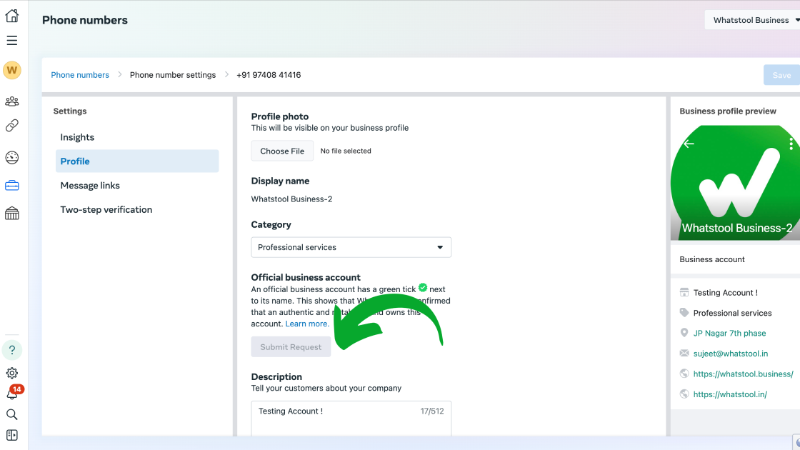Open the gauge dashboard icon in sidebar

click(12, 158)
